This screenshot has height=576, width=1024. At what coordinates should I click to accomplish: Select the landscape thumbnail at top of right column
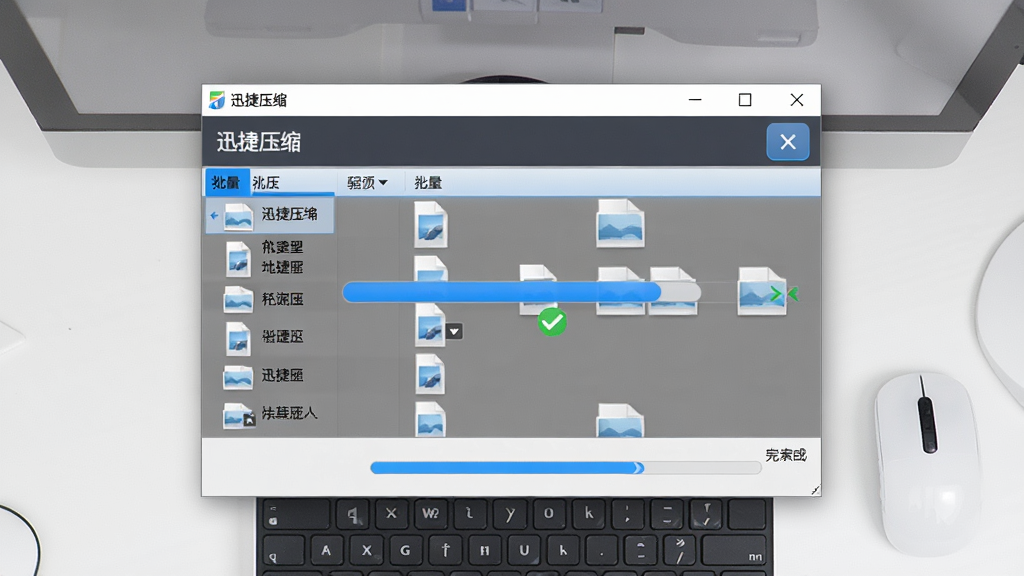(x=620, y=223)
